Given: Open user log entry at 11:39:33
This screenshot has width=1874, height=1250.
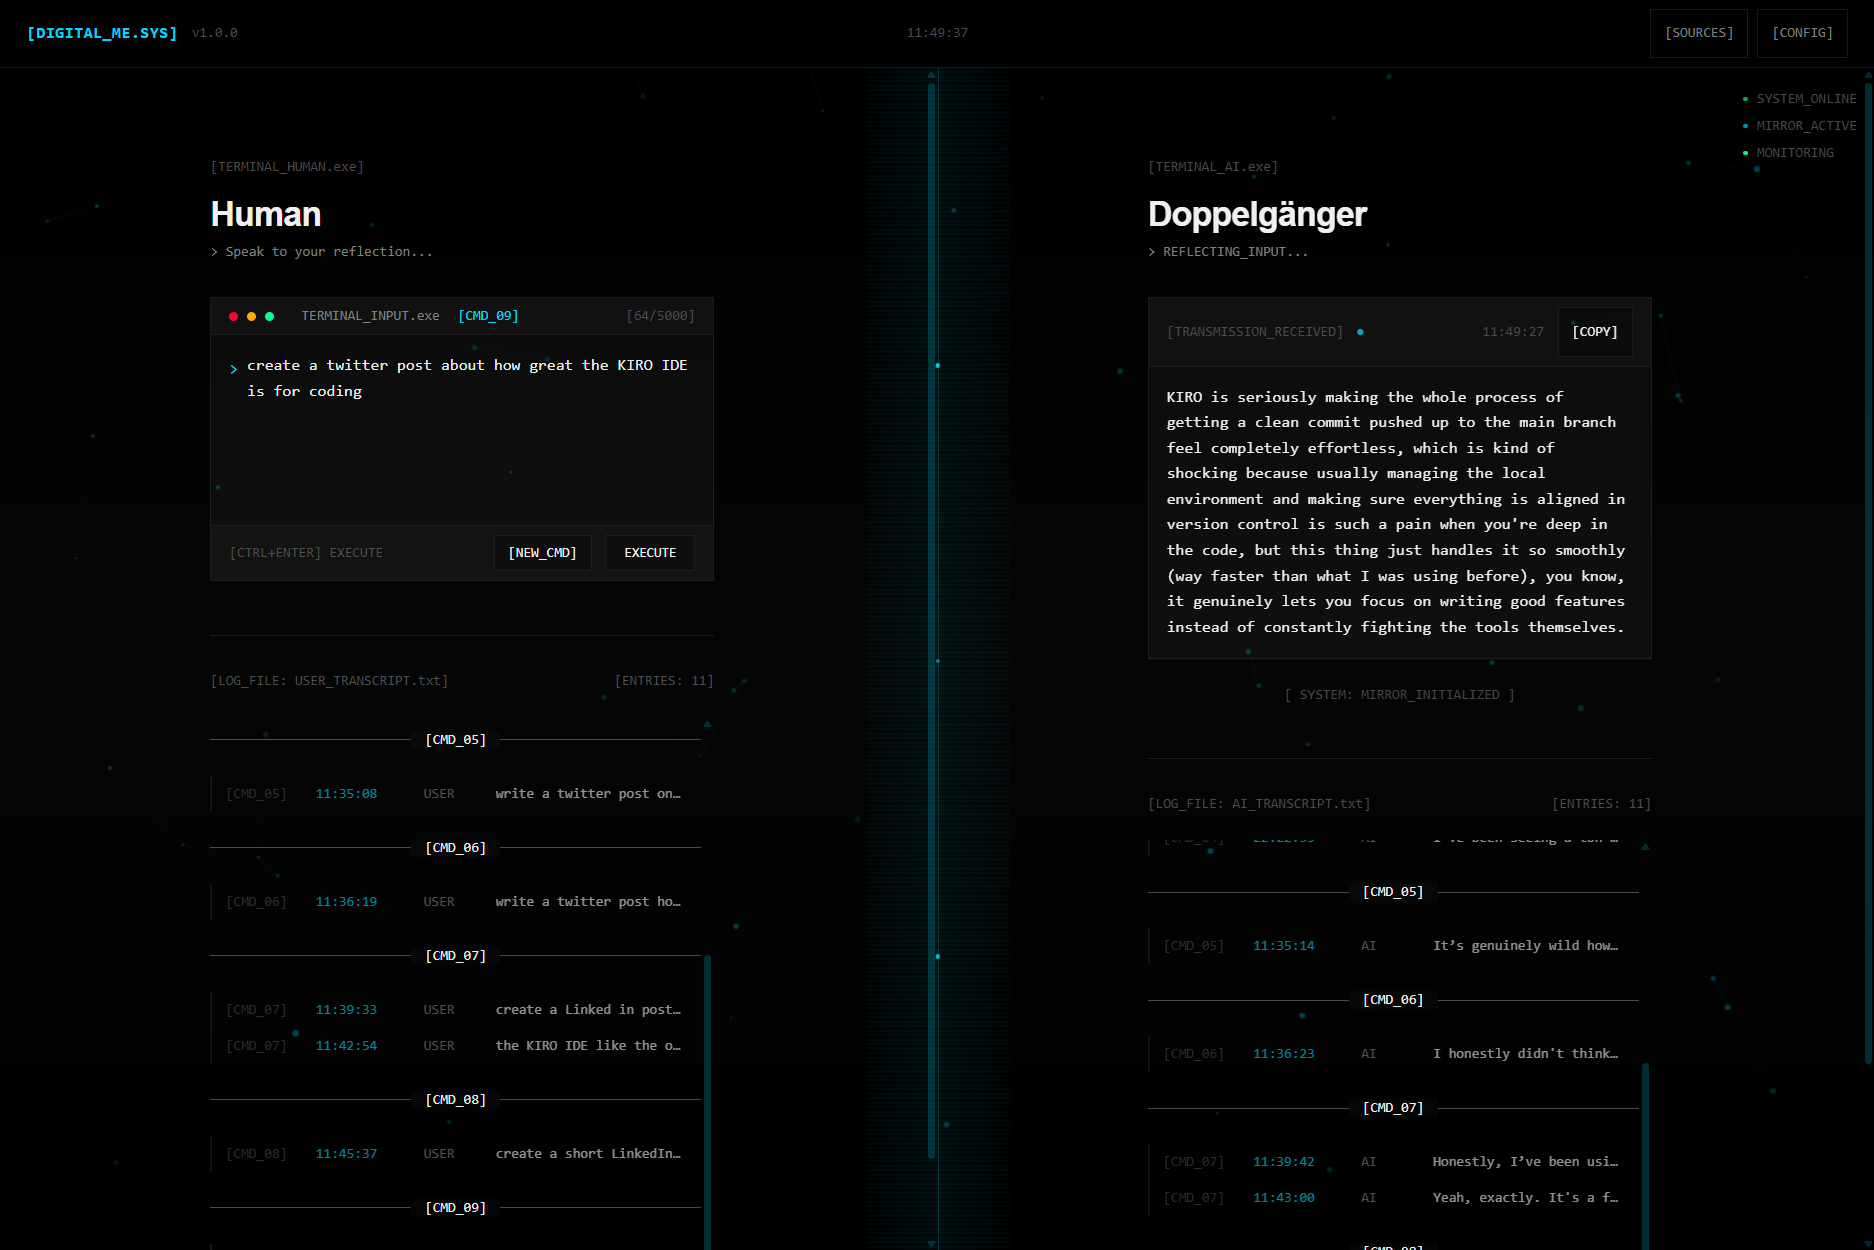Looking at the screenshot, I should tap(455, 1010).
